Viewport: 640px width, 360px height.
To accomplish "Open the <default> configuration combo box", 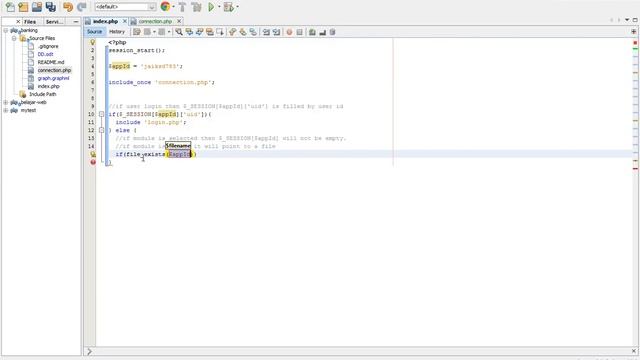I will [125, 7].
